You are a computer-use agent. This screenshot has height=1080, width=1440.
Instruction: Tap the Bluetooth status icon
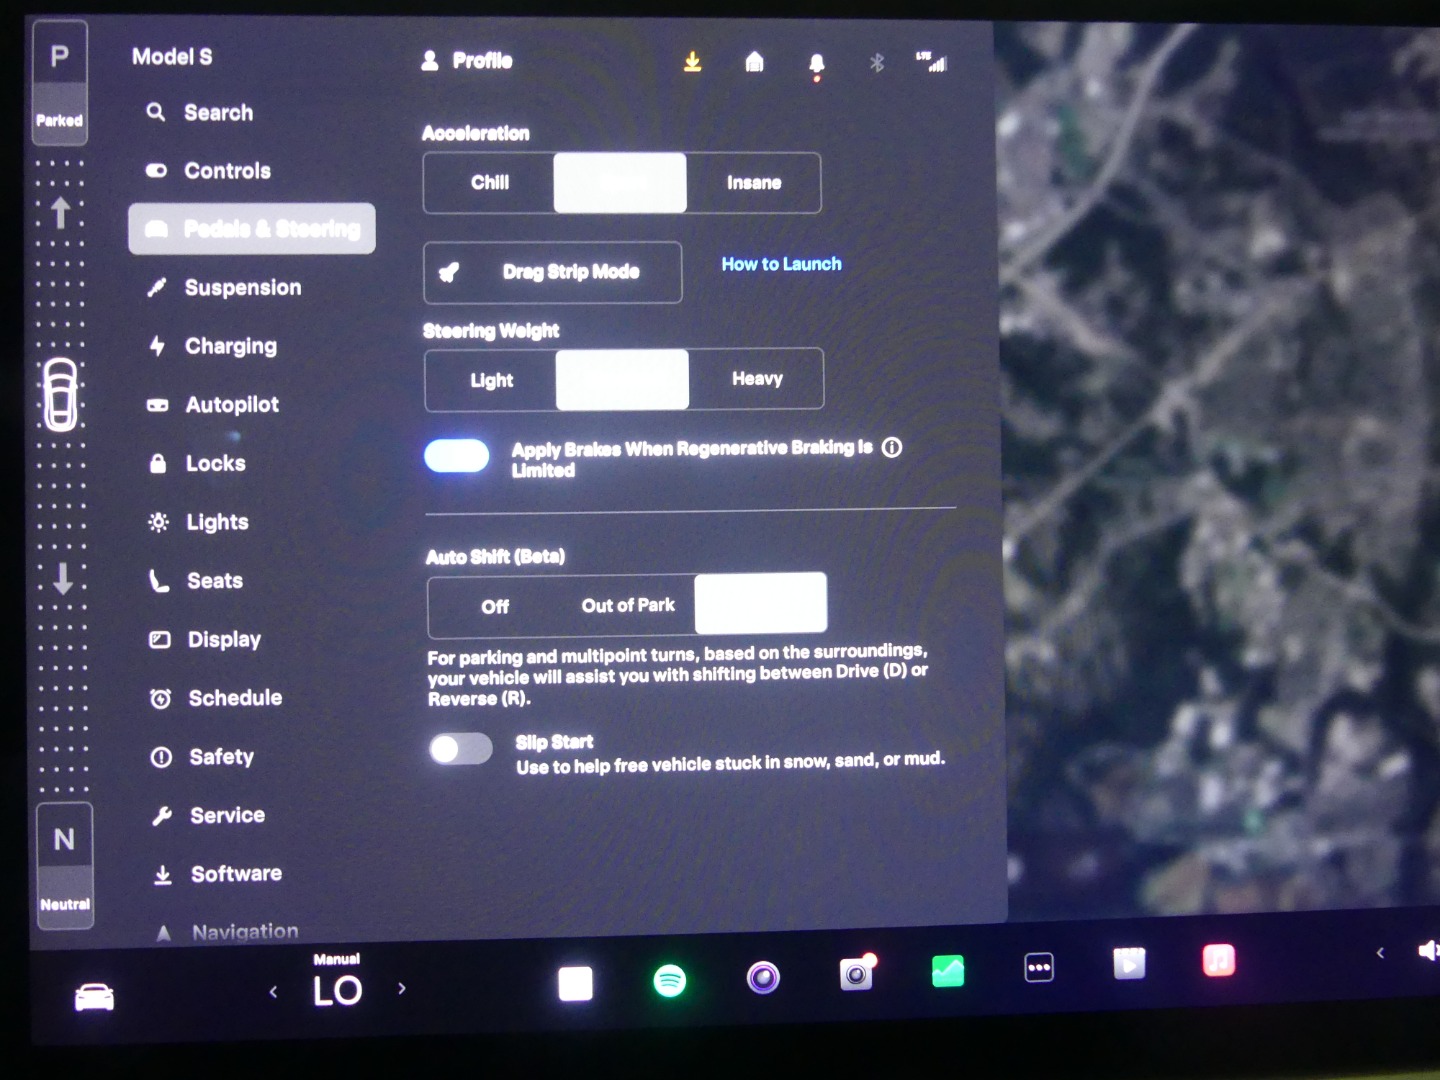click(877, 63)
